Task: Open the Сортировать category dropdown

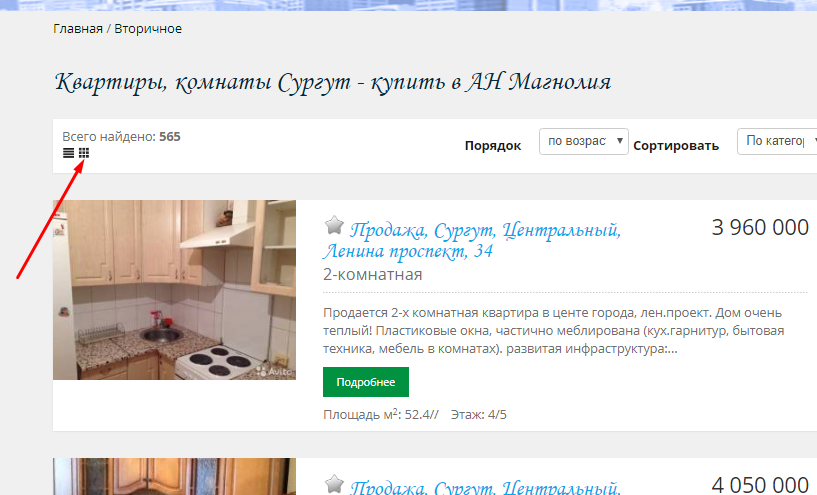Action: [777, 141]
